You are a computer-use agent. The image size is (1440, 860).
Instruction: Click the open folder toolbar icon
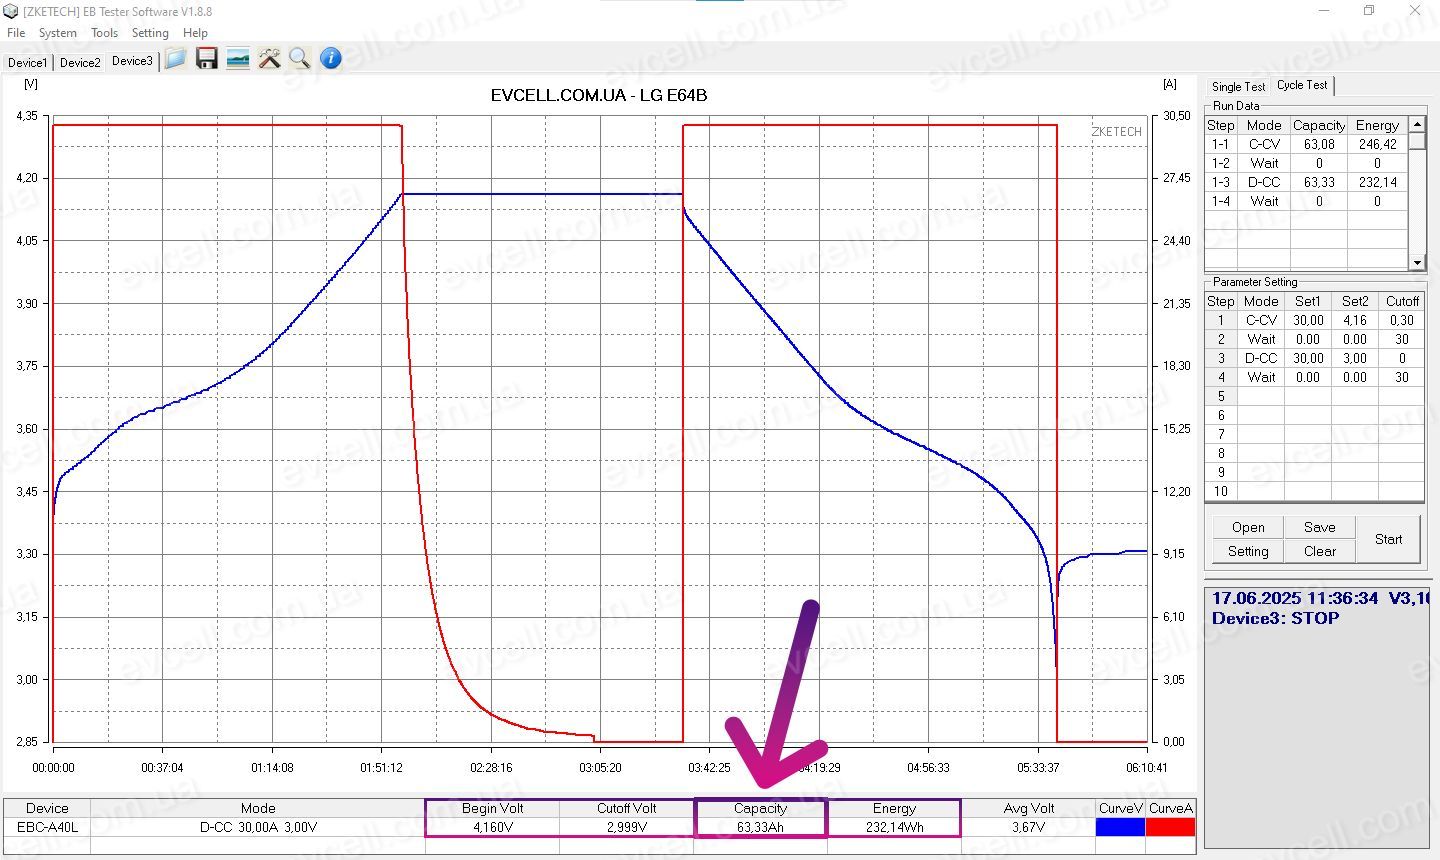point(175,59)
